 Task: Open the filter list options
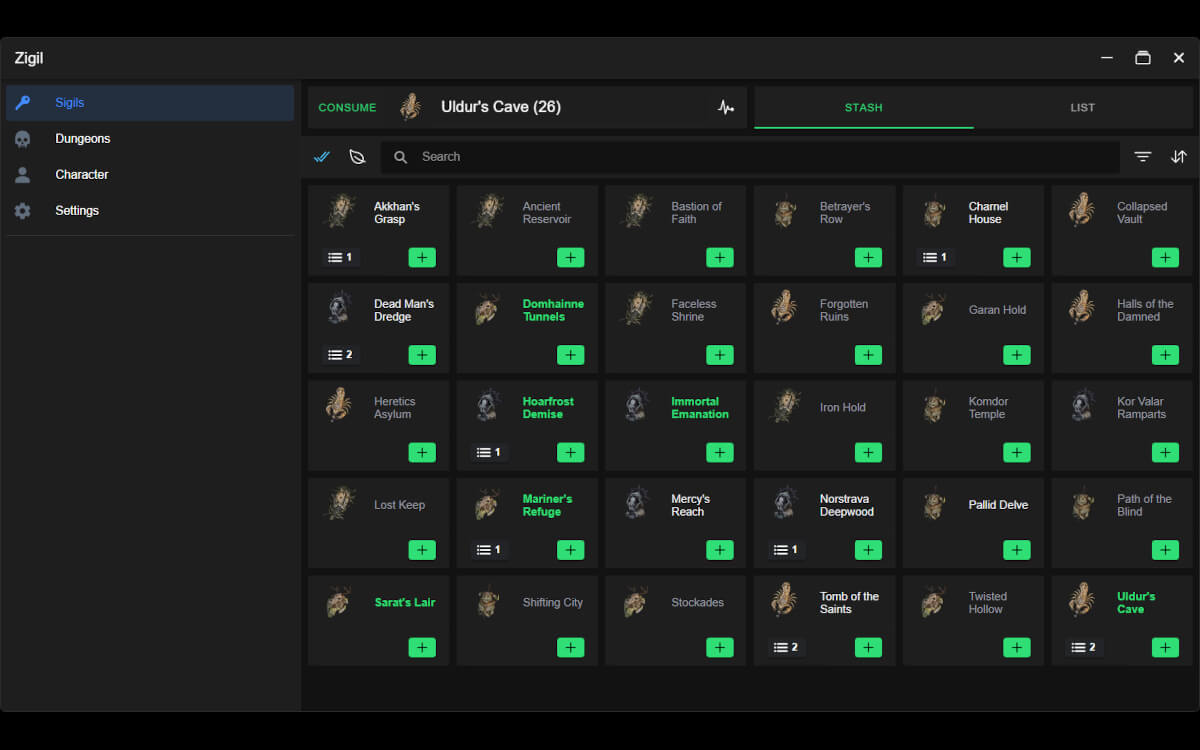tap(1143, 157)
